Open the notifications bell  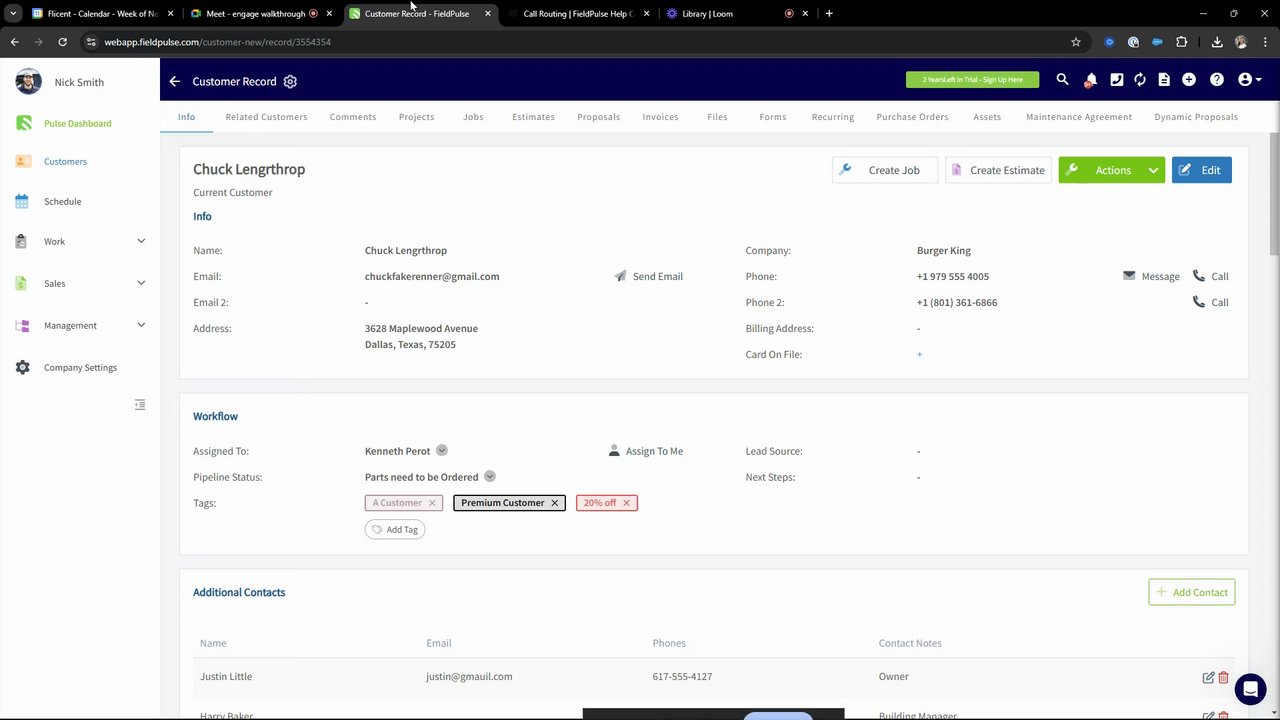click(x=1091, y=80)
